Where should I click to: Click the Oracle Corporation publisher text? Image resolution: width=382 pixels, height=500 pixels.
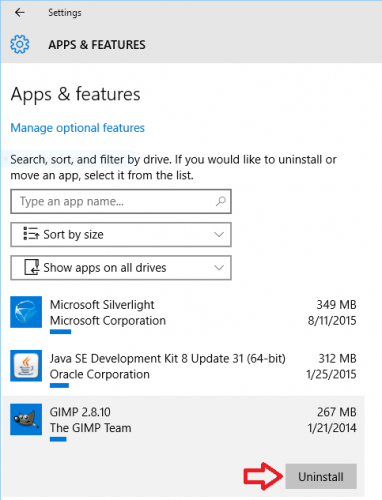[x=100, y=374]
